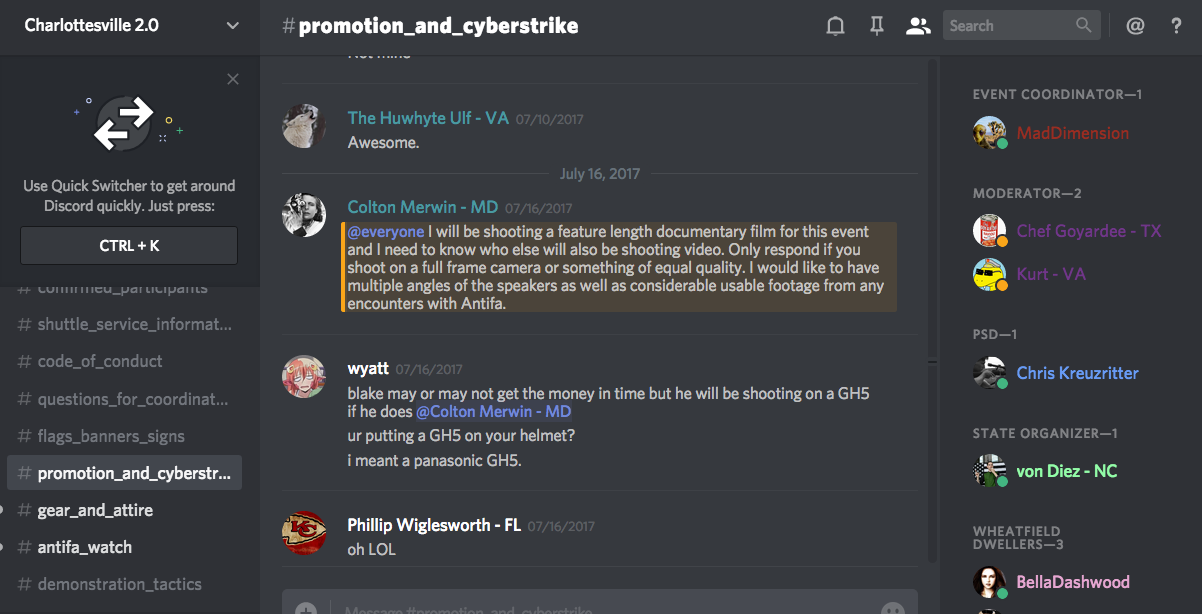Focus the Search input field
This screenshot has width=1202, height=614.
(x=1010, y=26)
